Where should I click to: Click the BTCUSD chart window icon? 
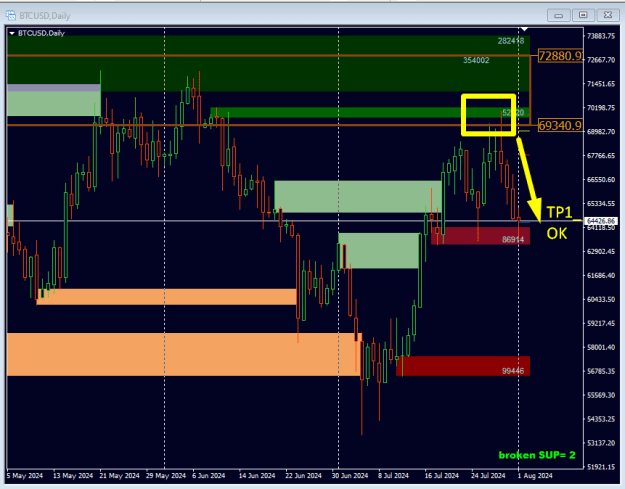tap(11, 16)
